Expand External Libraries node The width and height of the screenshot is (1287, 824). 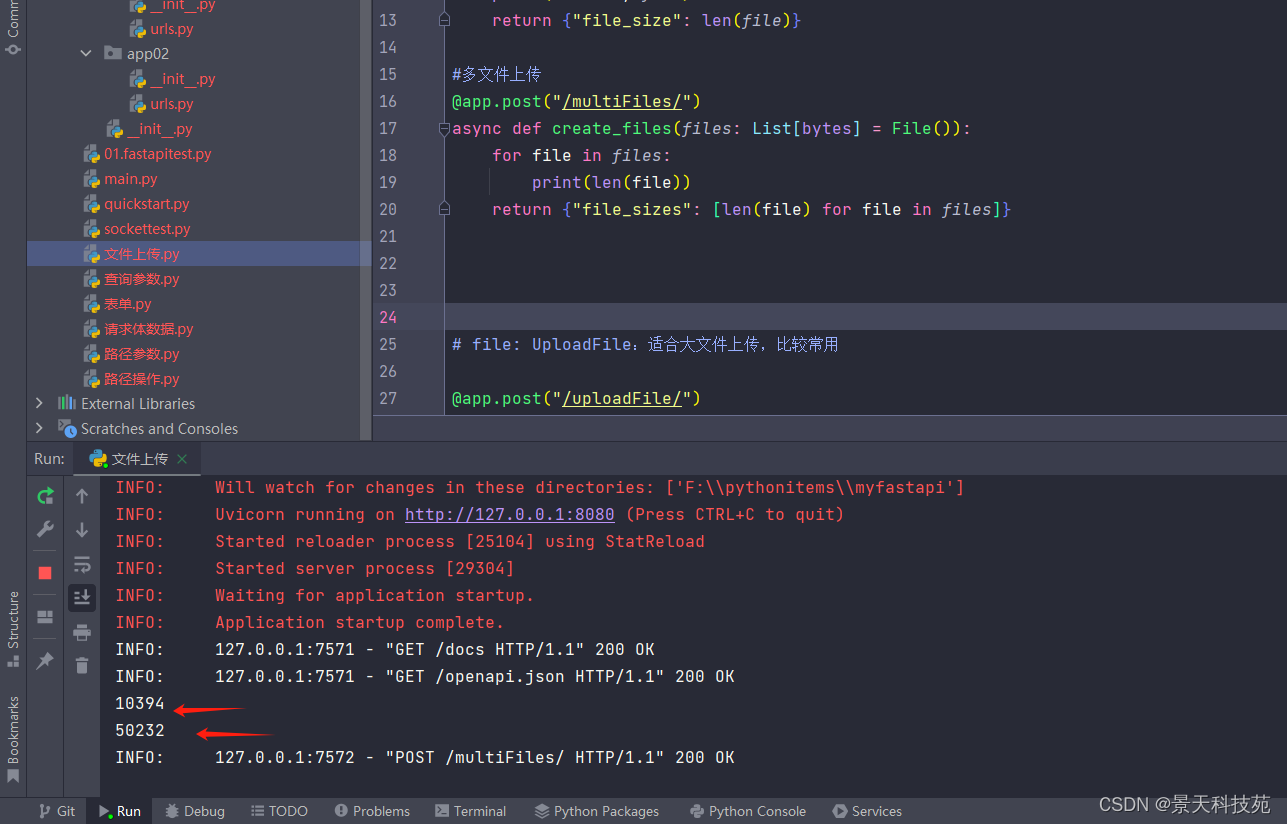(39, 403)
